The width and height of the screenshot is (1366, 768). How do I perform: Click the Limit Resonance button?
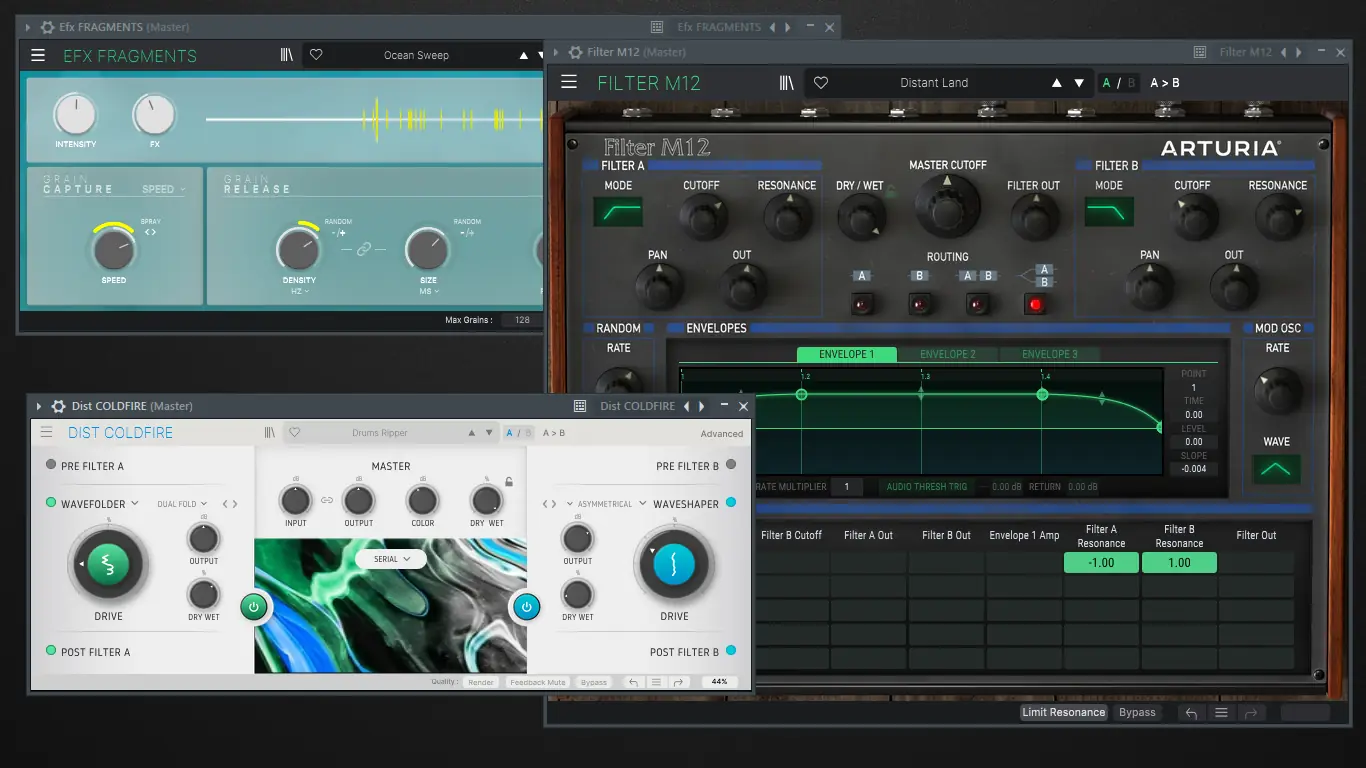point(1064,713)
